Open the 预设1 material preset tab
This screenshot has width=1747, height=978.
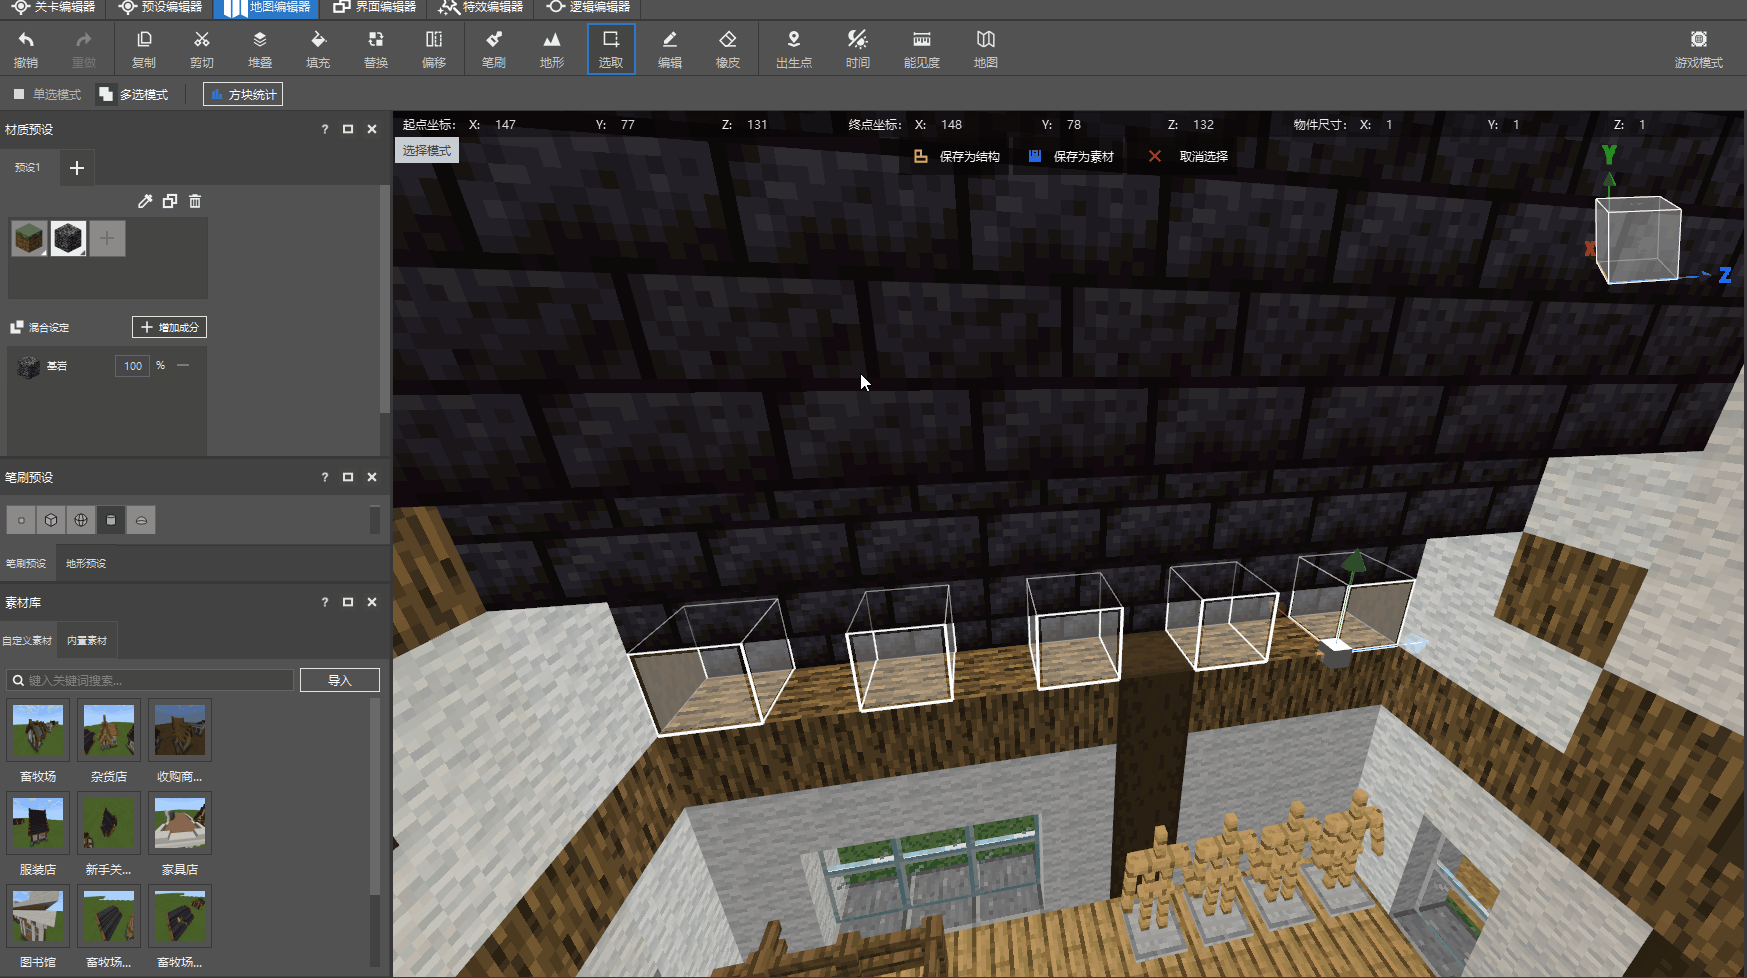coord(28,168)
